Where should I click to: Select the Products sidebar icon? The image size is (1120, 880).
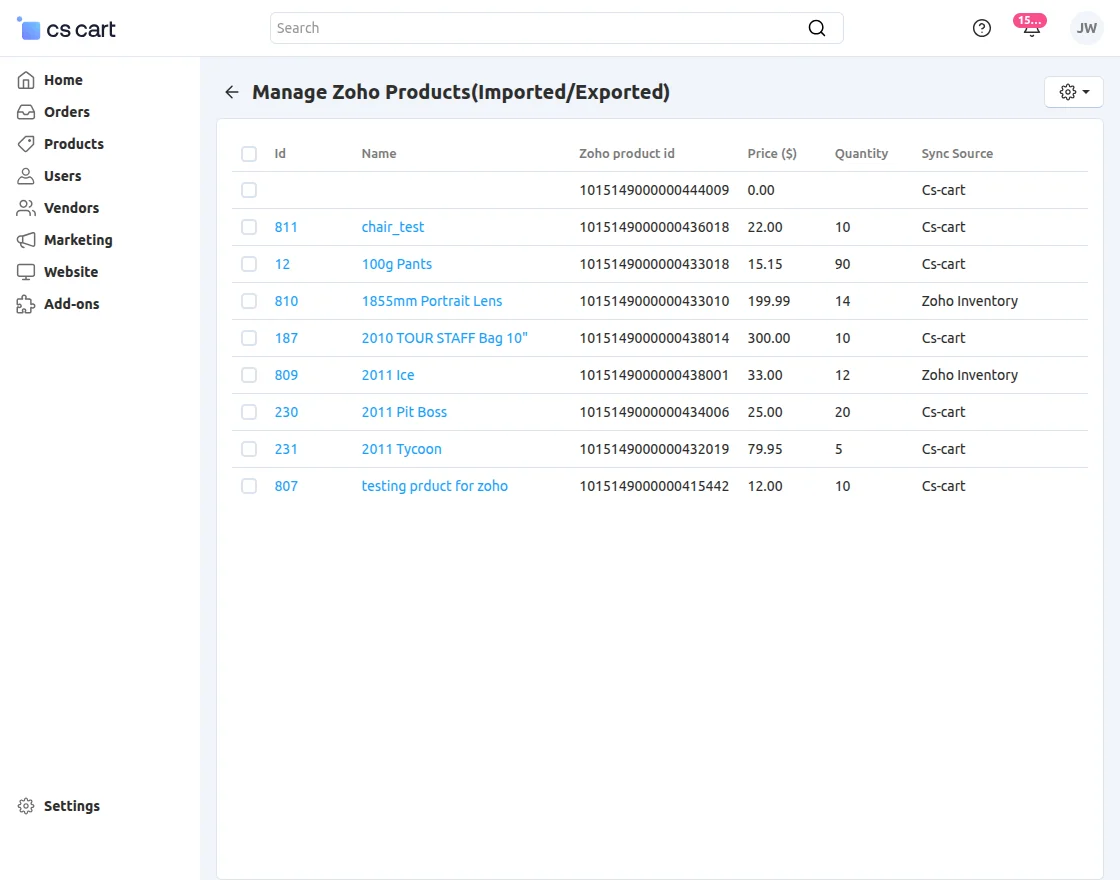click(x=25, y=144)
